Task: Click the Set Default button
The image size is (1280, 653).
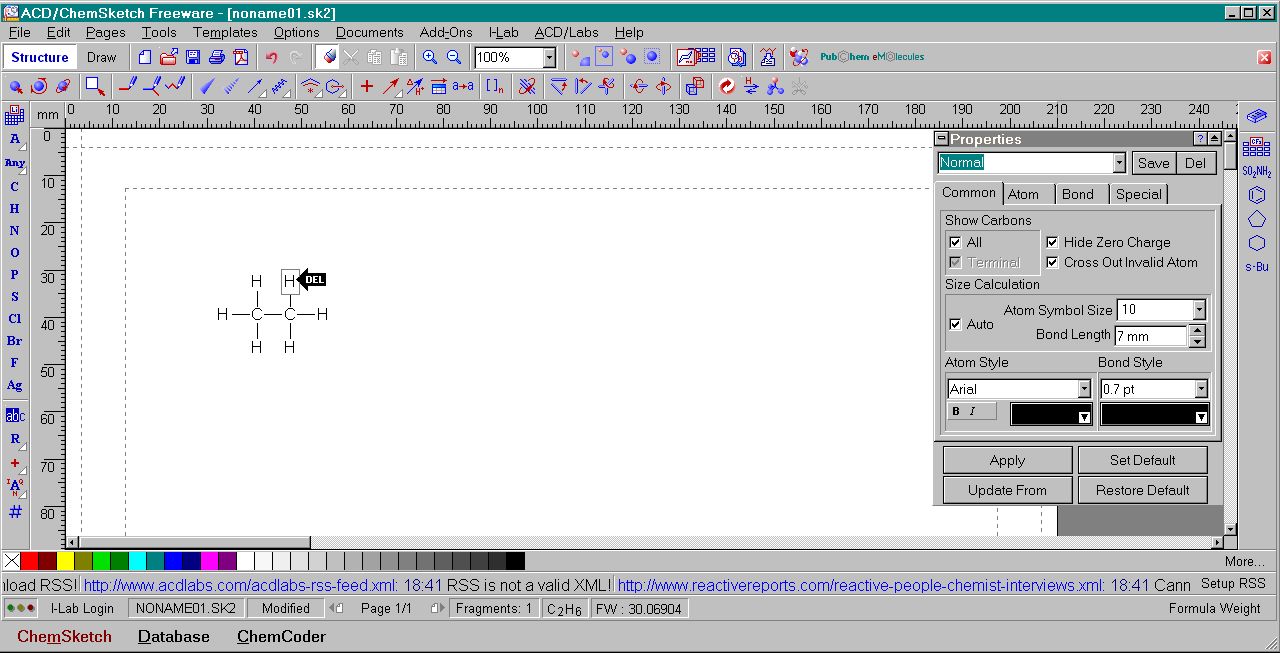Action: click(1142, 460)
